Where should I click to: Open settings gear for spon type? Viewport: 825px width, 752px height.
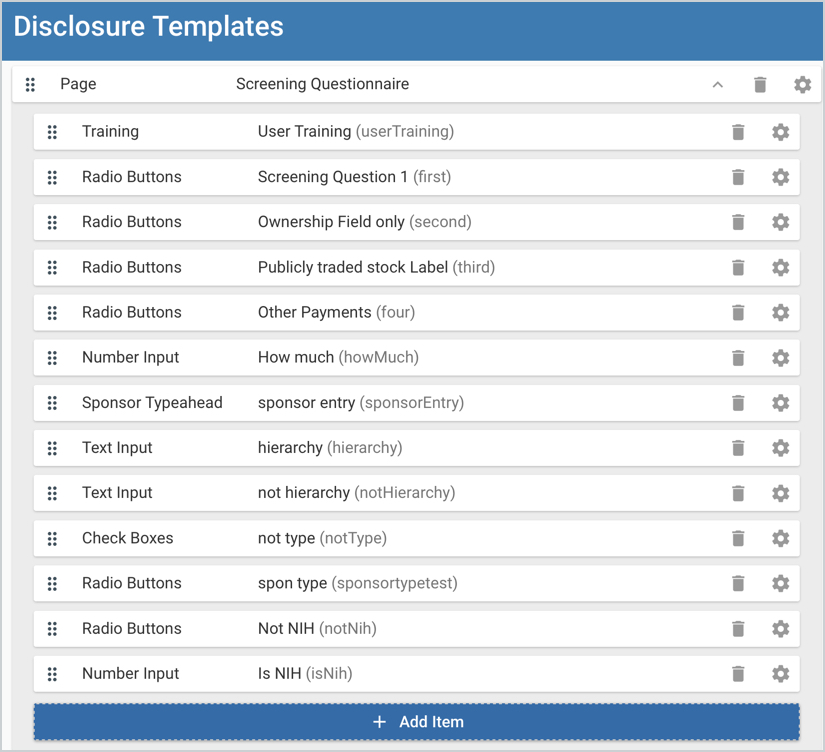tap(780, 584)
